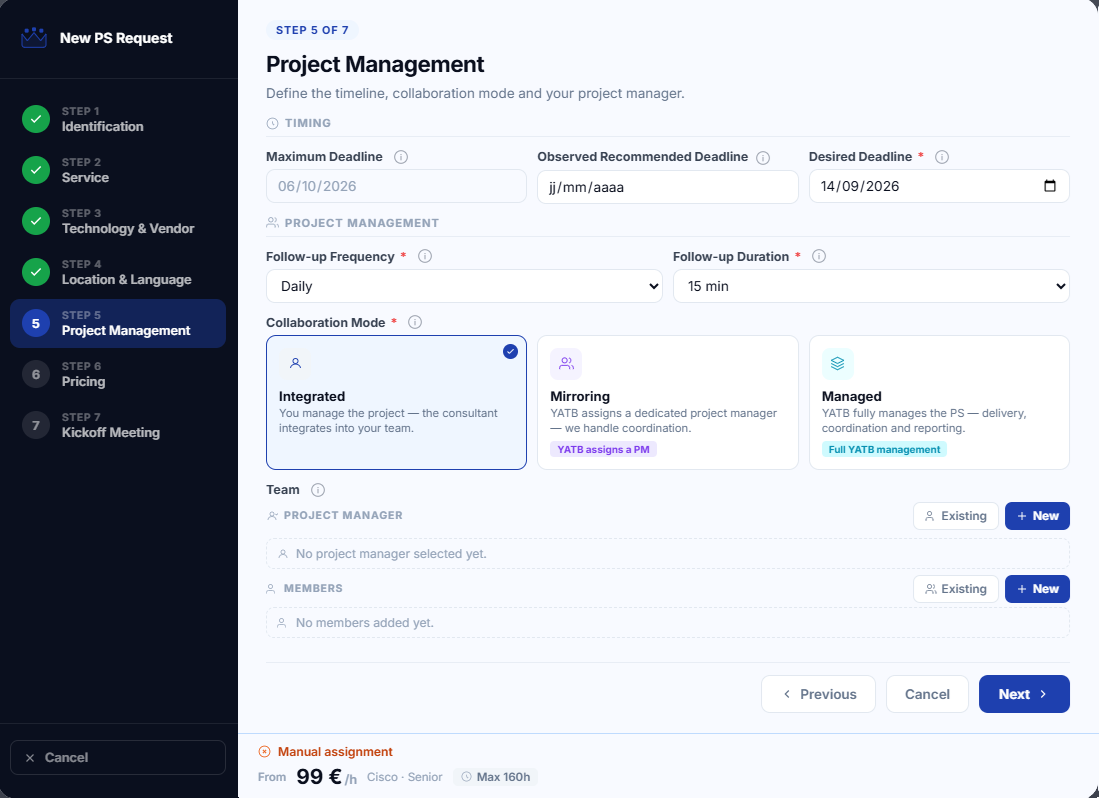Show info for Follow-up Frequency
The width and height of the screenshot is (1099, 798).
(x=425, y=256)
